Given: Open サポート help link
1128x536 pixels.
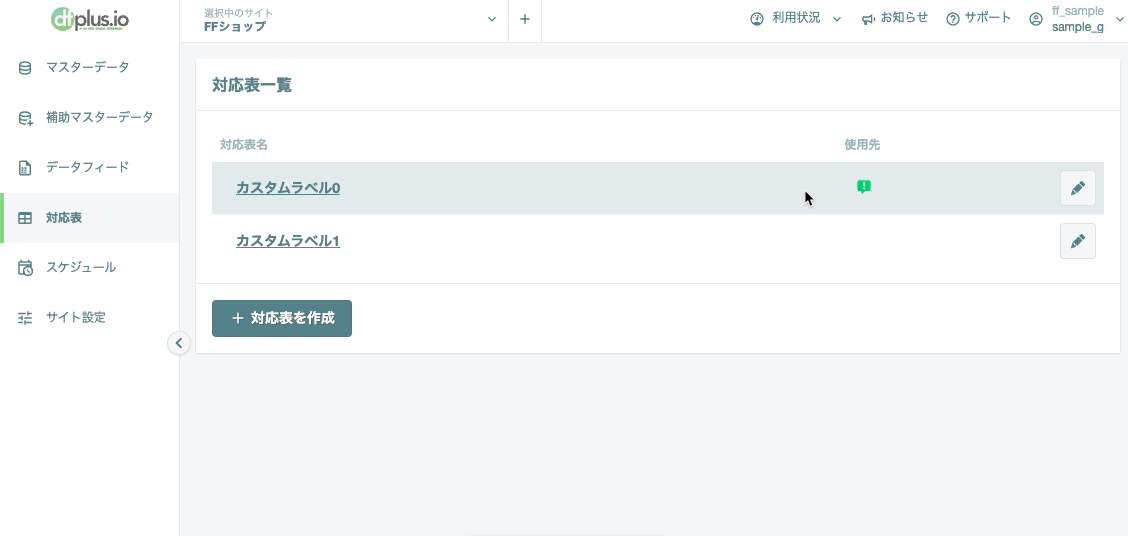Looking at the screenshot, I should click(x=978, y=19).
